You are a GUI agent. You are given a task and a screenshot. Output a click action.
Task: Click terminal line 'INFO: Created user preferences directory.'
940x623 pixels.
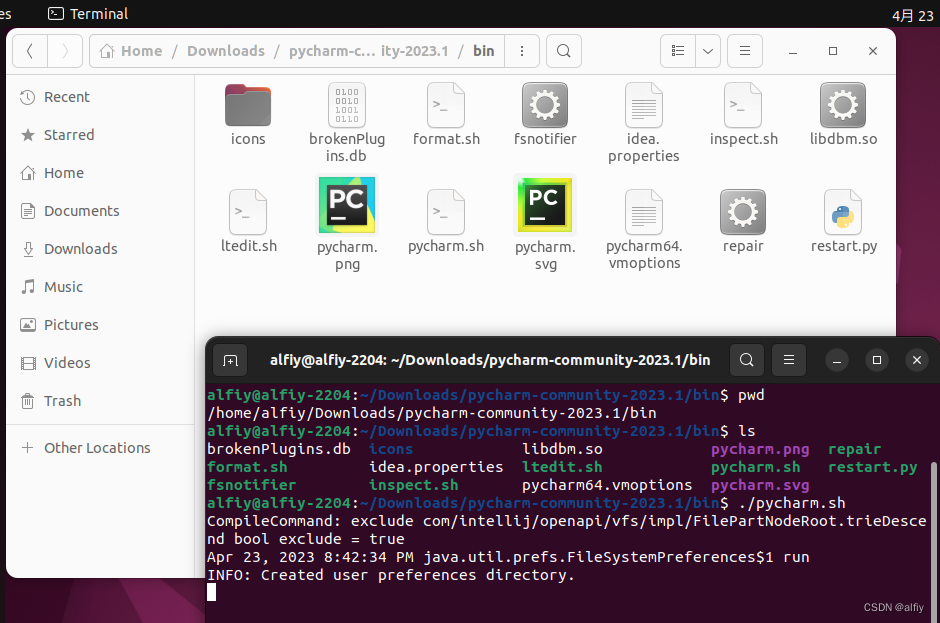[x=391, y=575]
